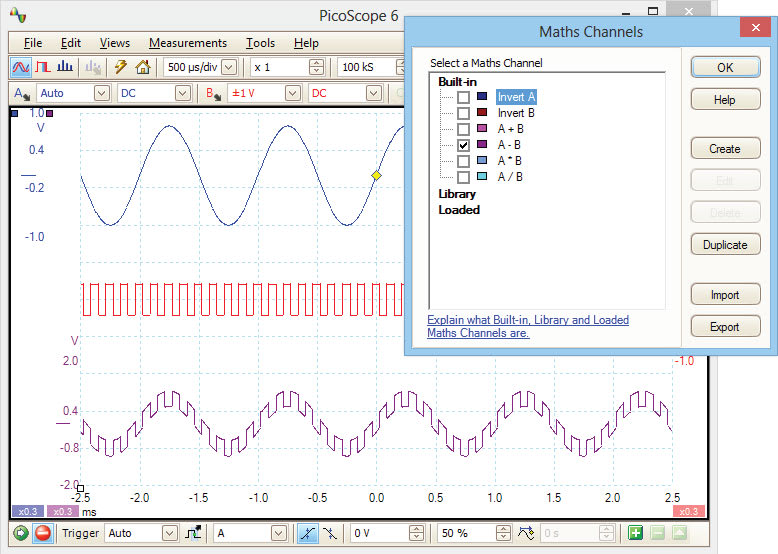Screen dimensions: 778x554
Task: Open advanced trigger settings icon
Action: tap(193, 533)
